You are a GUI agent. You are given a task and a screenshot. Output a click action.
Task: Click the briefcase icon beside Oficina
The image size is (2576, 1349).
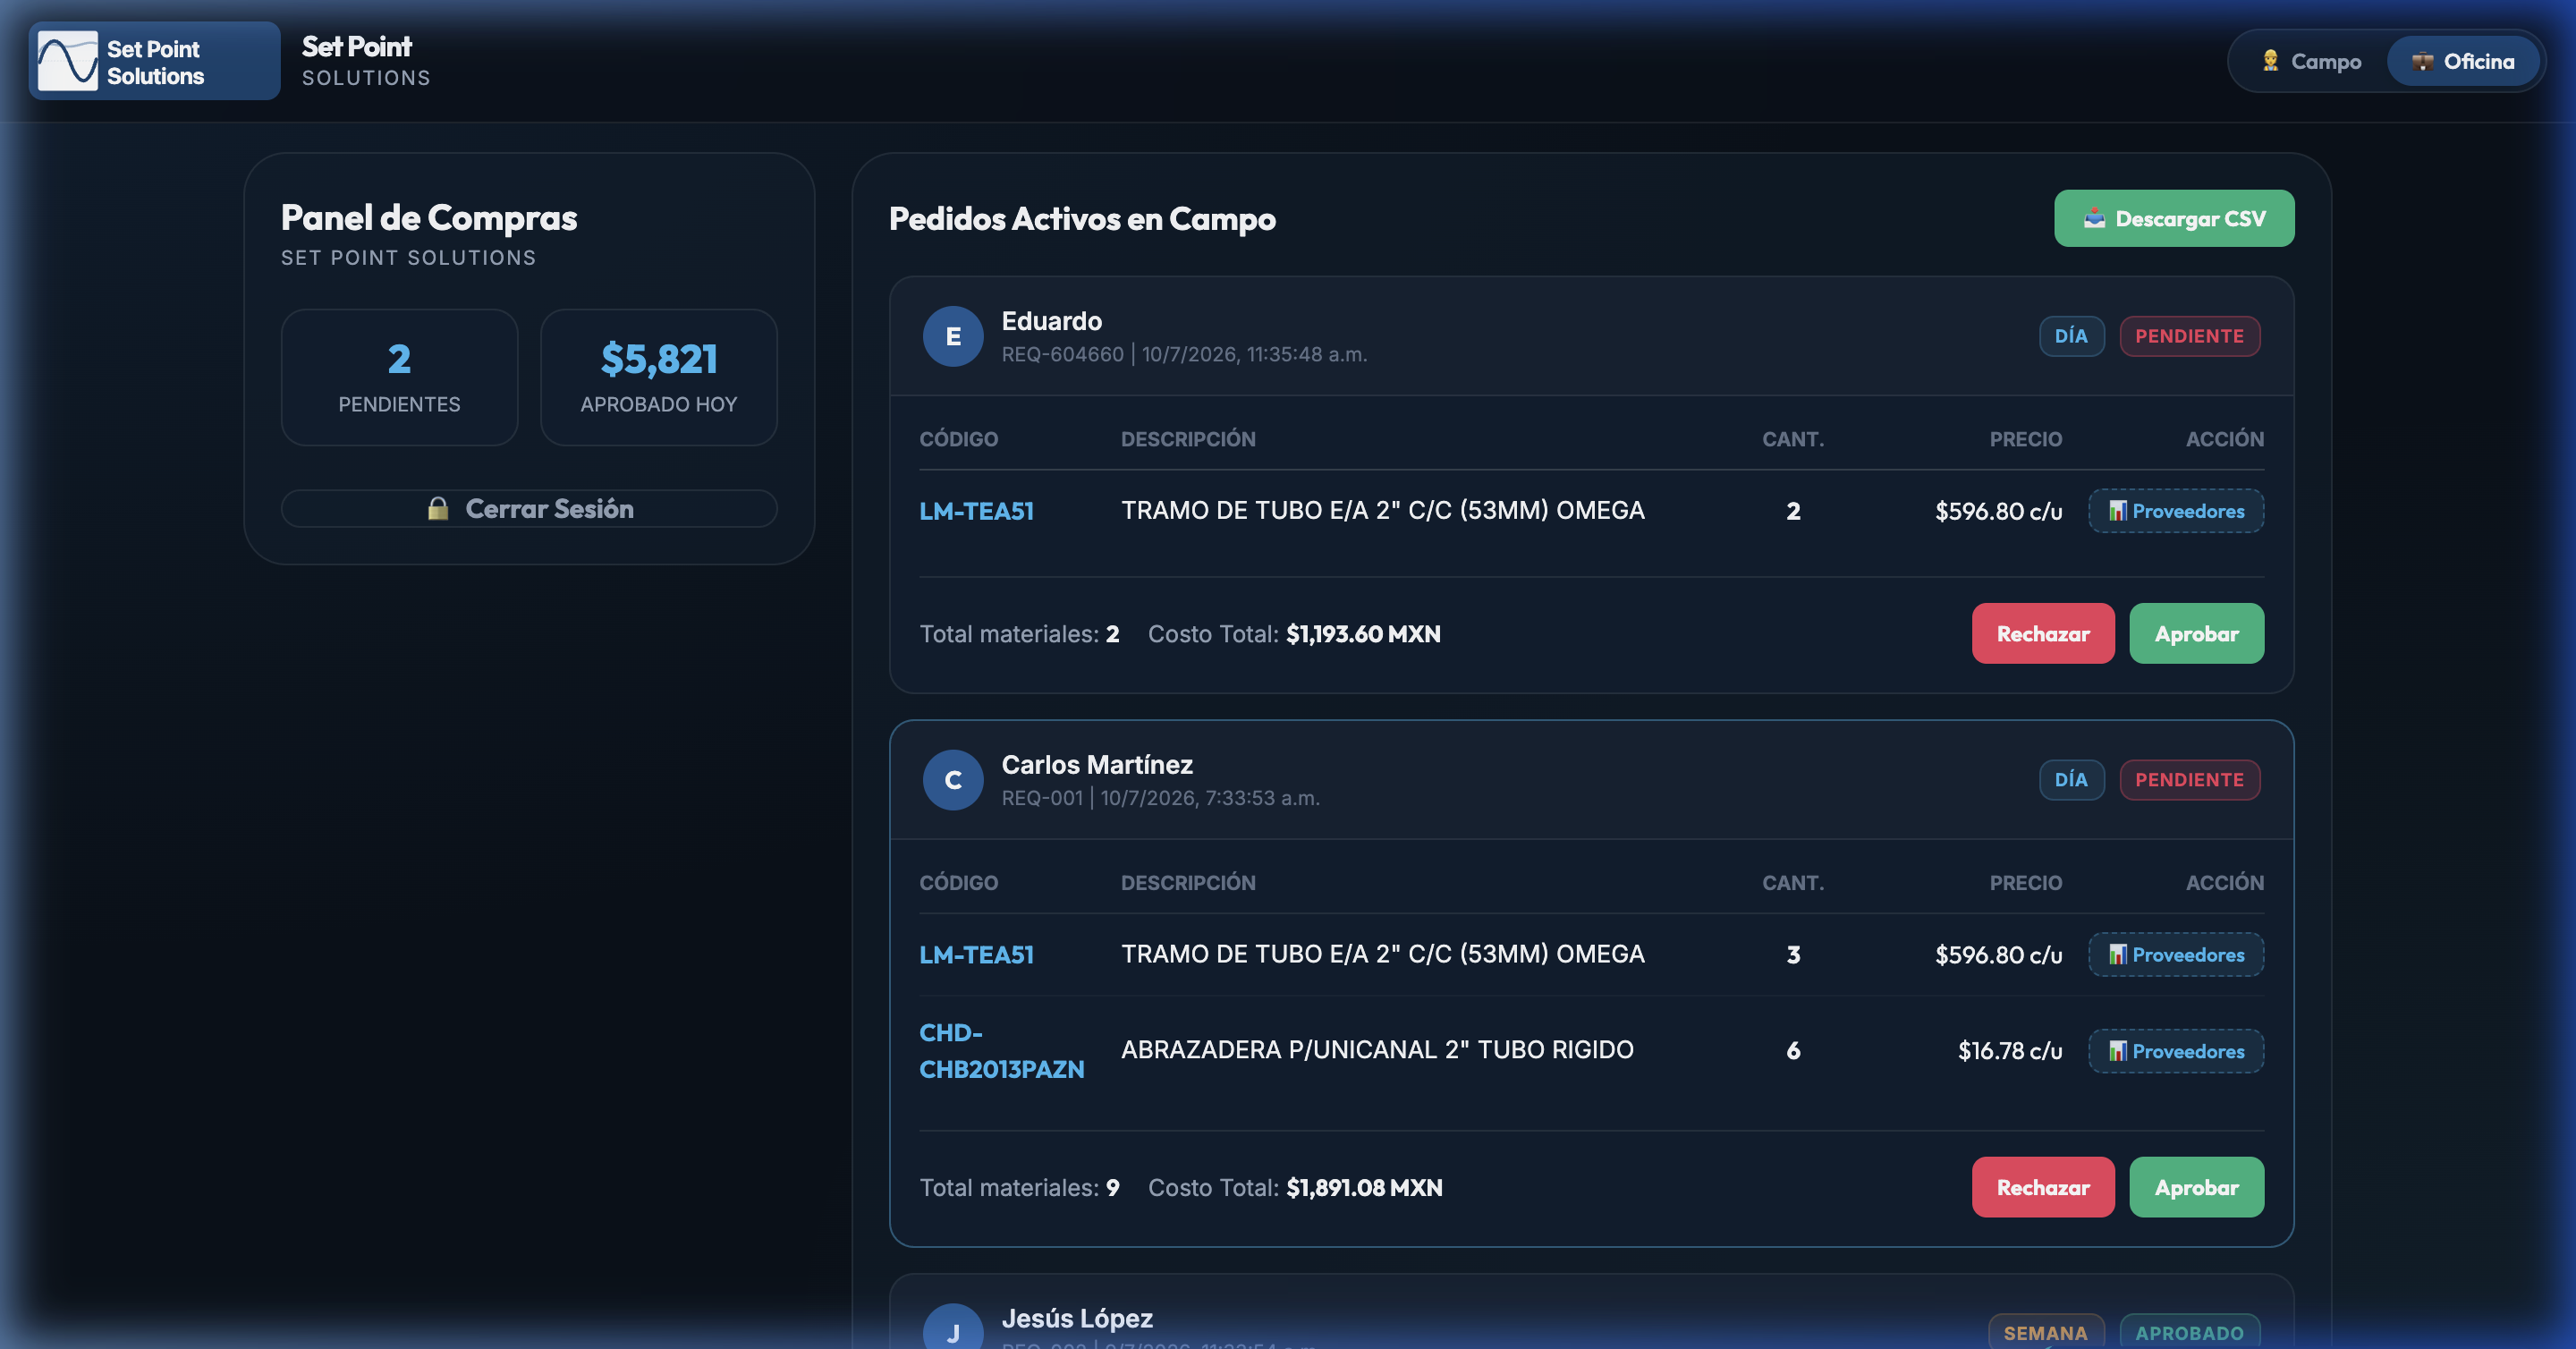click(x=2421, y=62)
